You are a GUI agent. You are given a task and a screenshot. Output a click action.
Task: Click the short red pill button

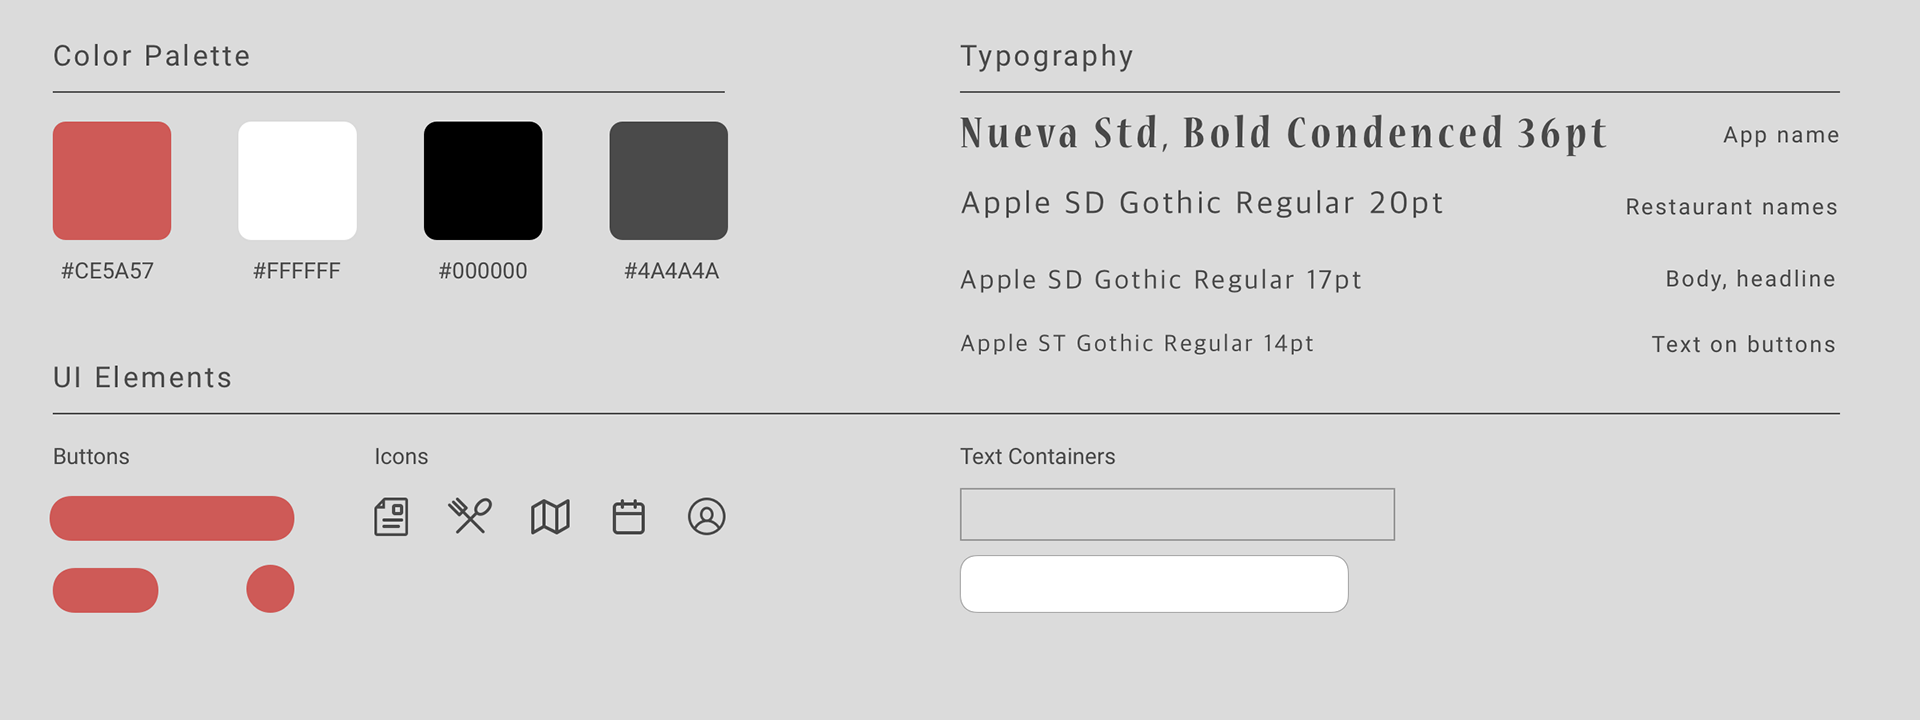106,590
